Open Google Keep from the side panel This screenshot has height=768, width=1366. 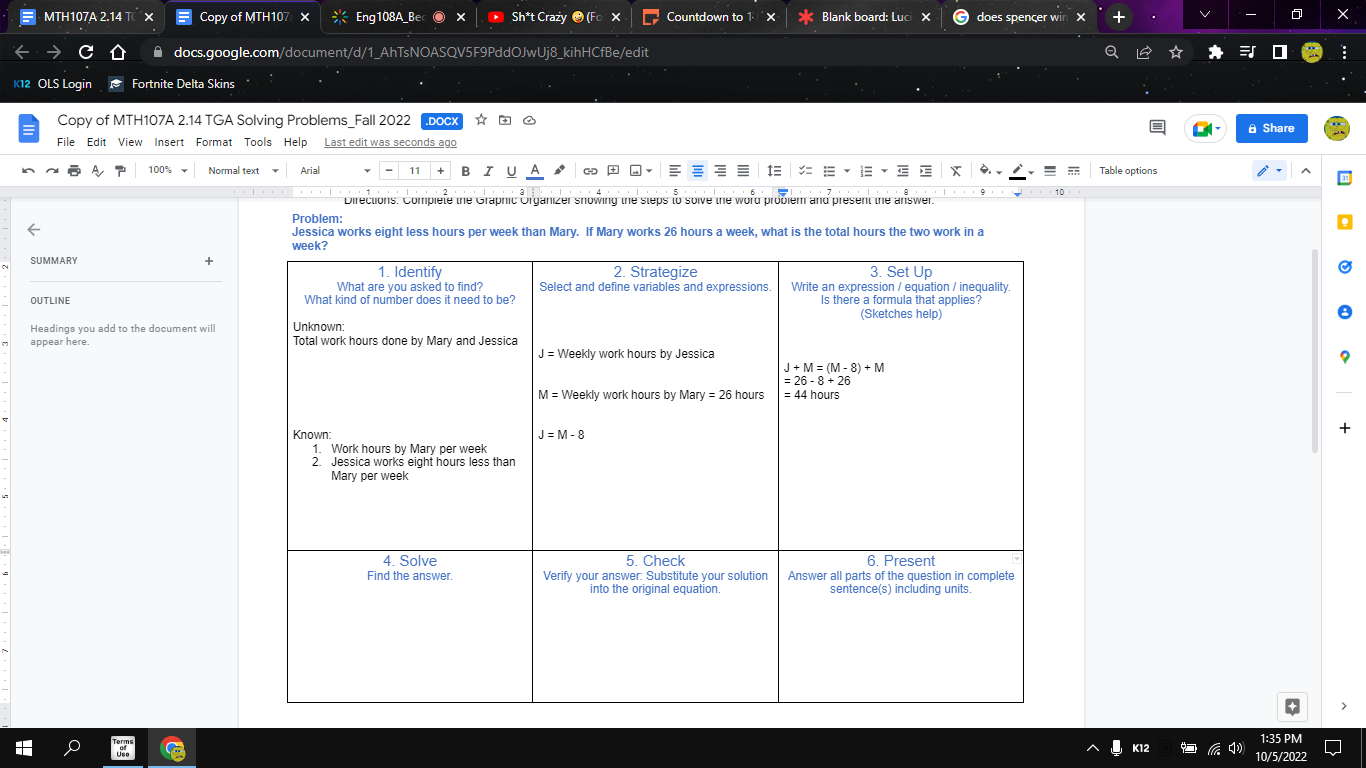(x=1344, y=221)
